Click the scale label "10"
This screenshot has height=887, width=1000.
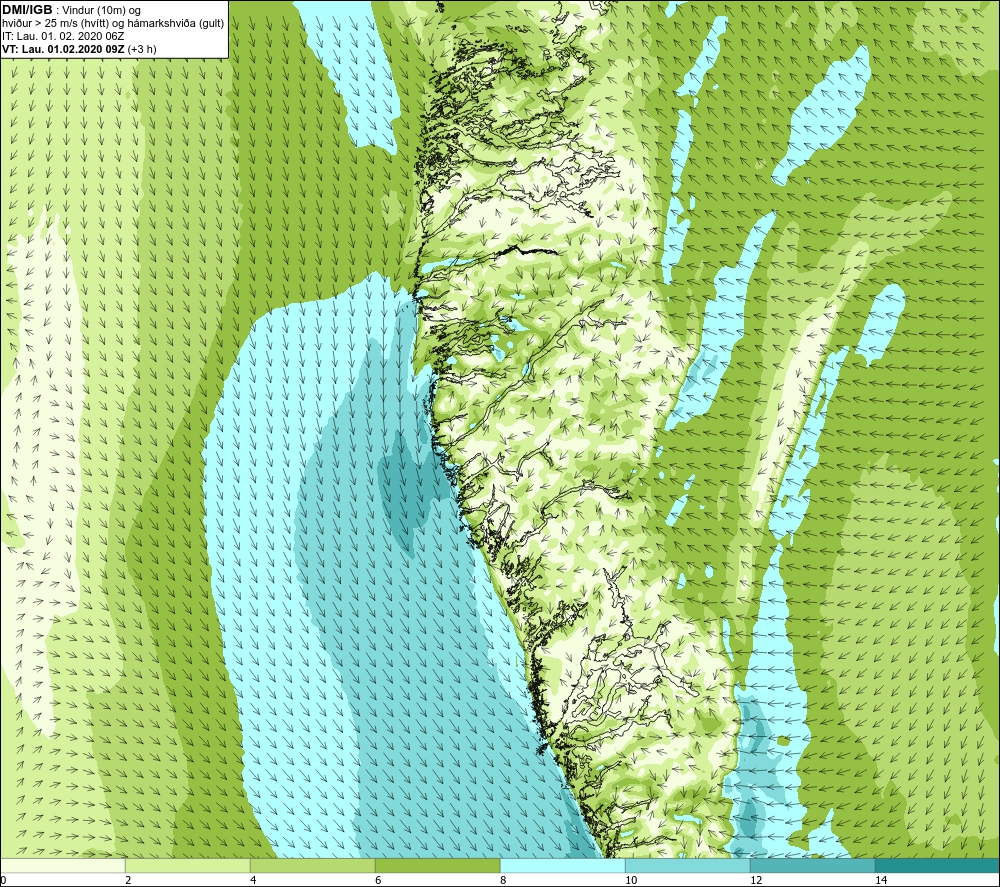(631, 880)
